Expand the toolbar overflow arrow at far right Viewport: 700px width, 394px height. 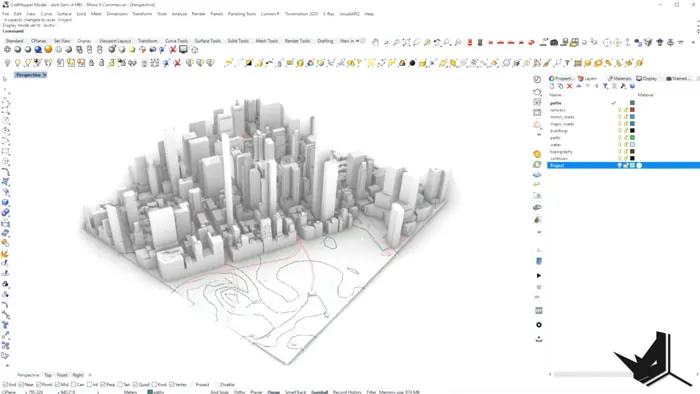[693, 42]
